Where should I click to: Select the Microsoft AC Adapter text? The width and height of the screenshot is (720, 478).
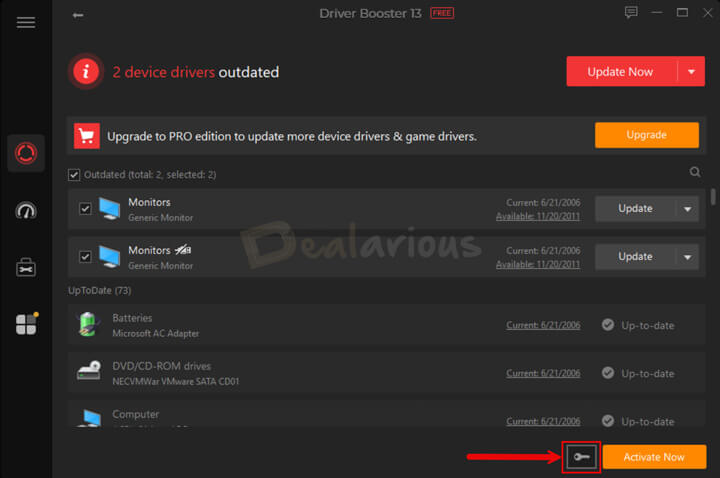[156, 333]
